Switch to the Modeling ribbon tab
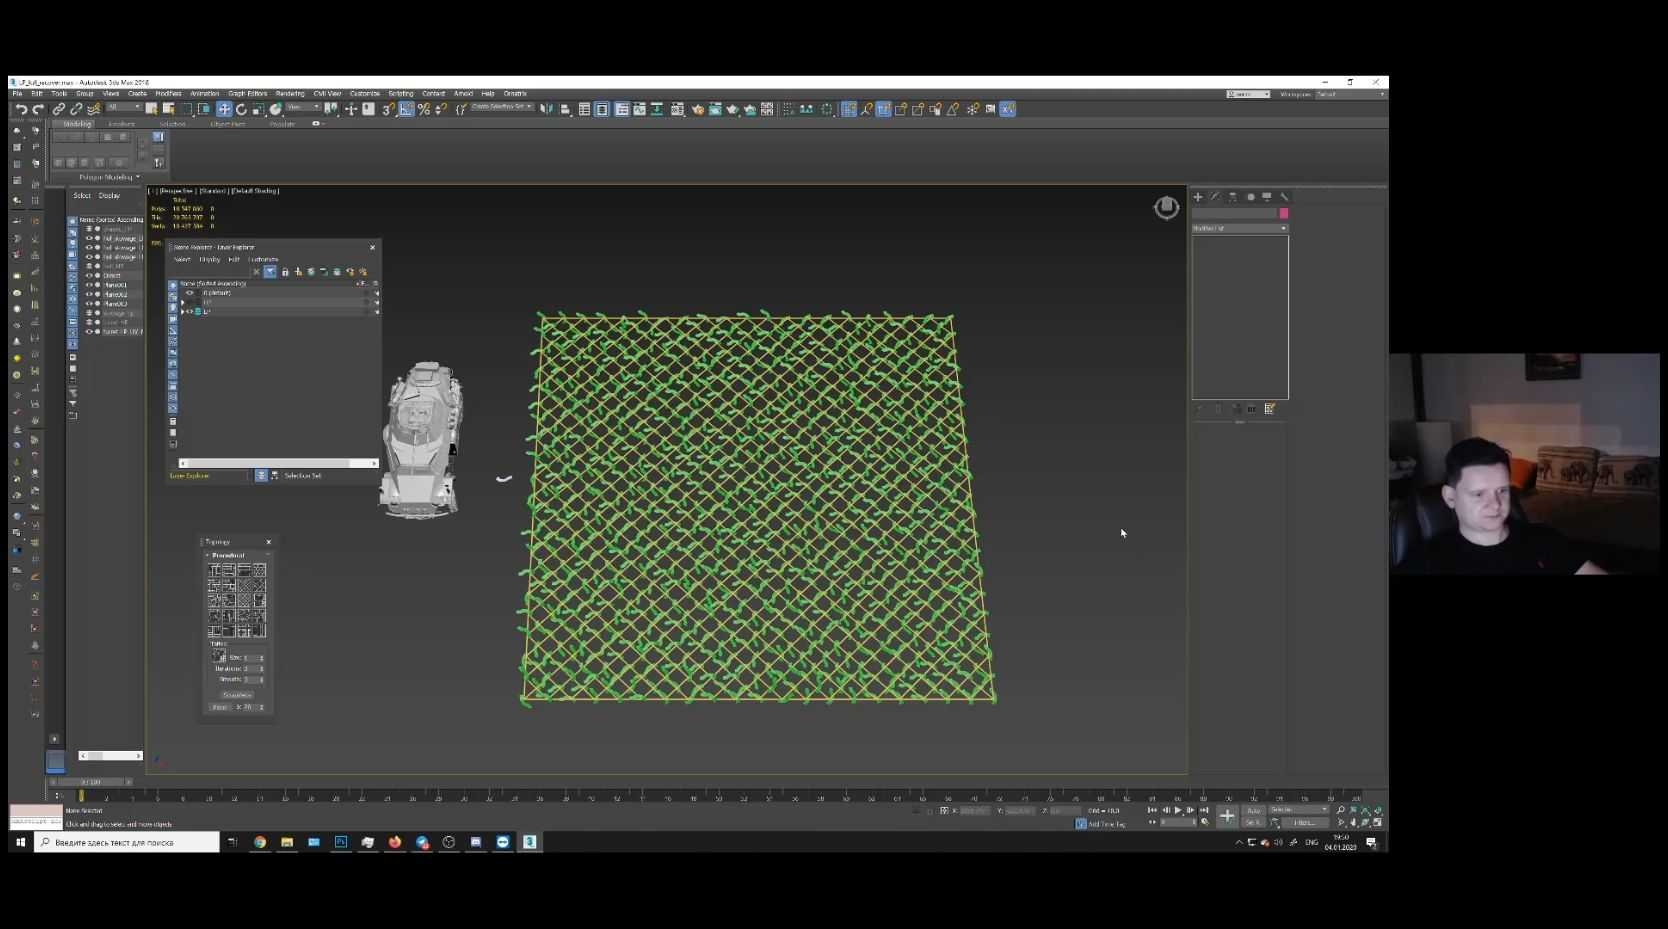The height and width of the screenshot is (929, 1668). pos(77,124)
